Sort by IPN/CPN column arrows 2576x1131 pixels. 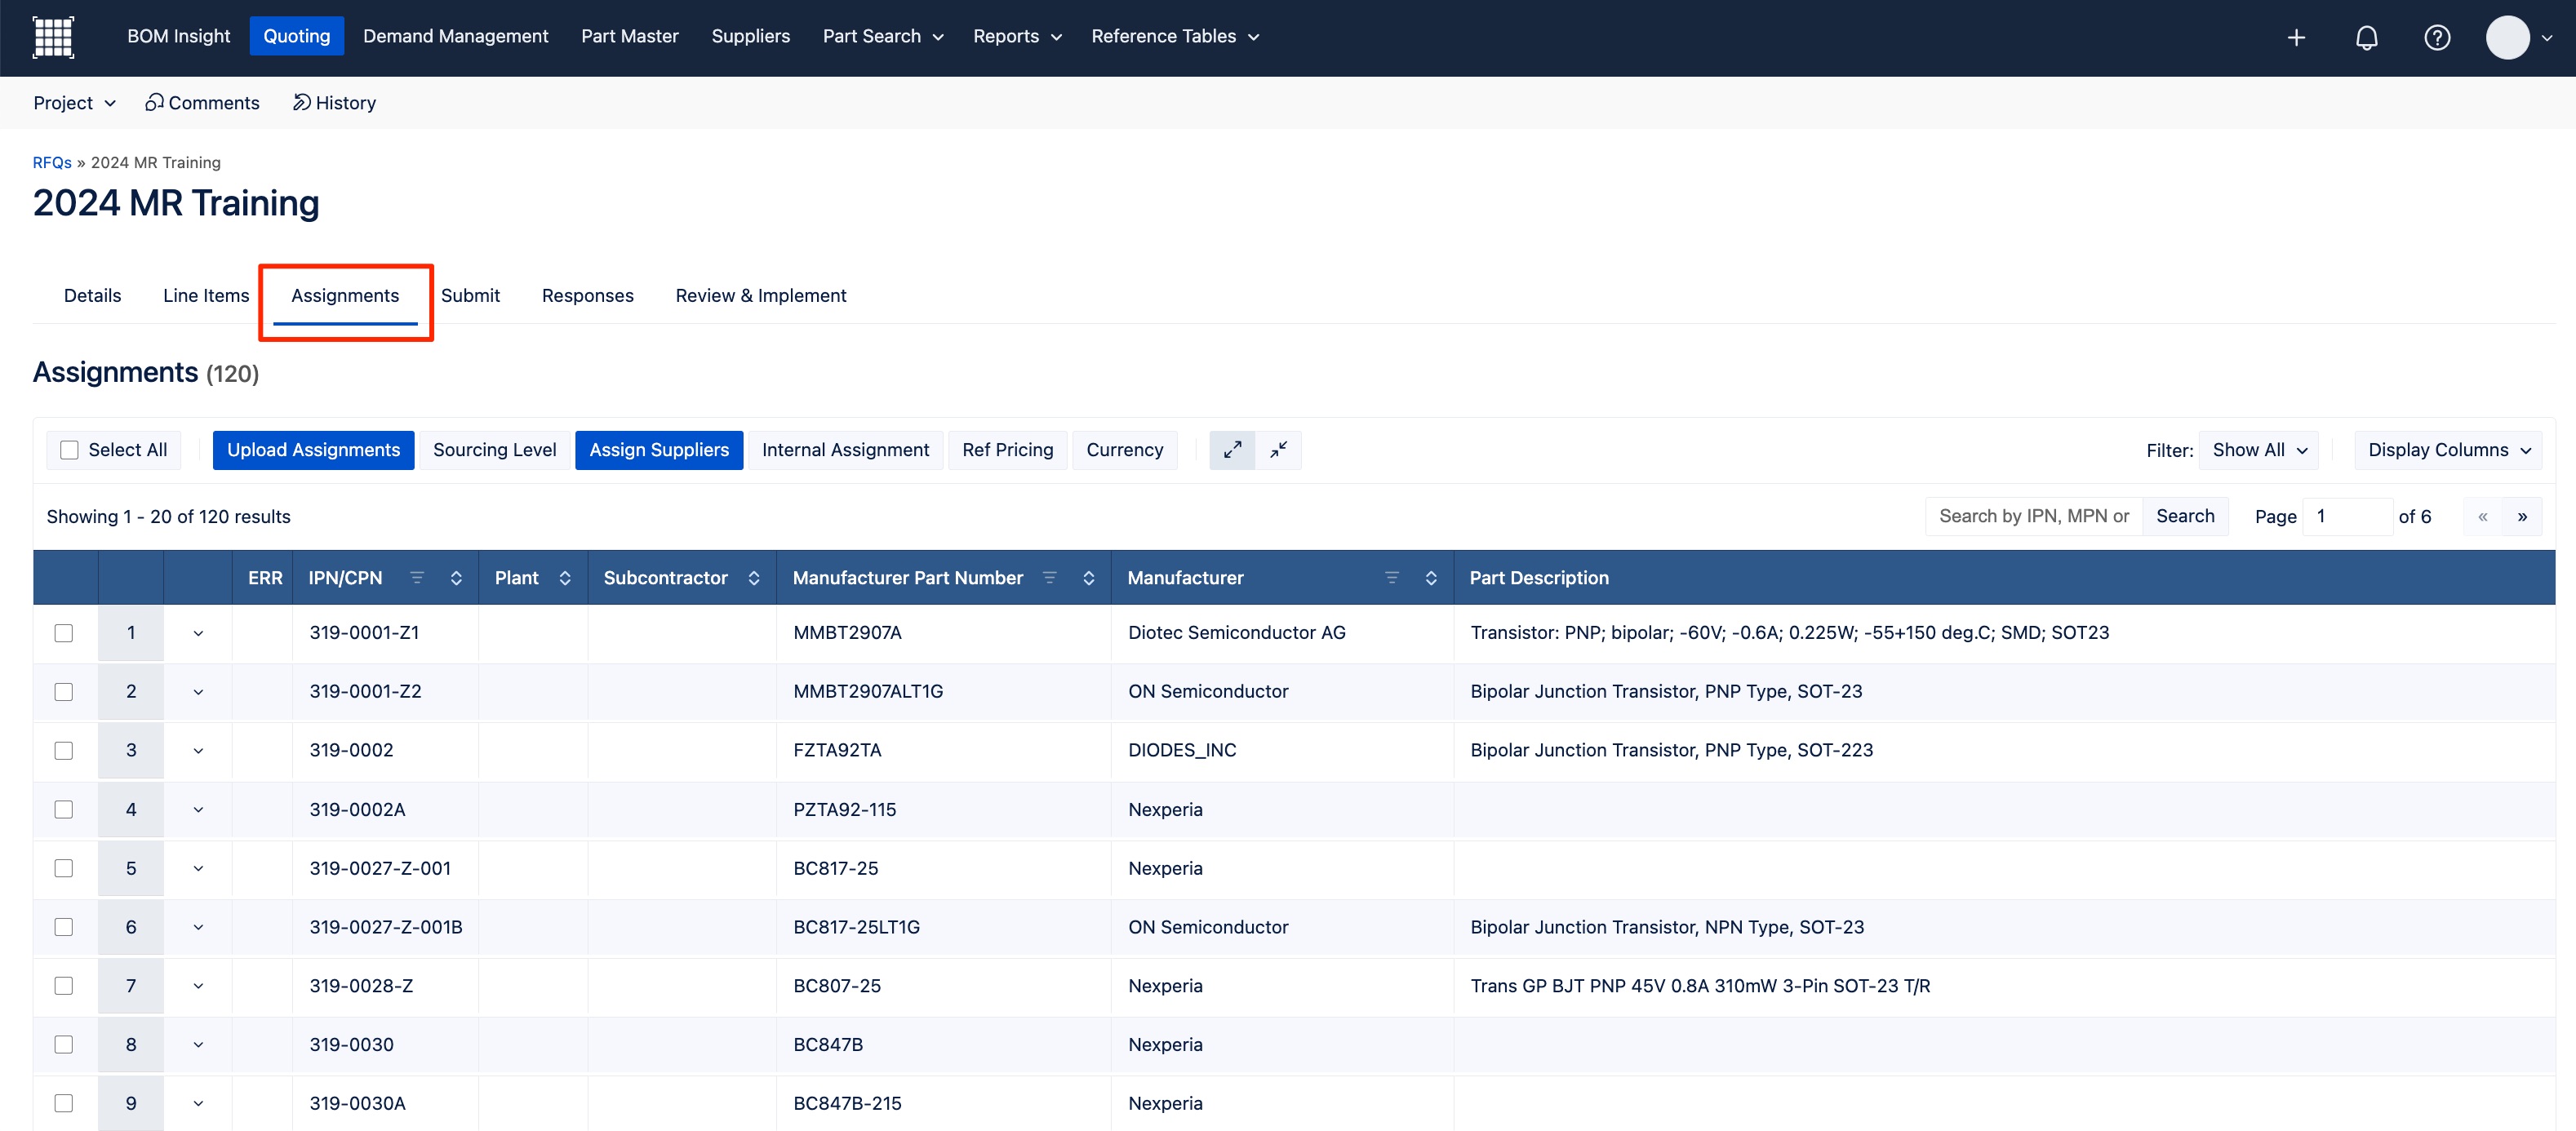point(456,578)
